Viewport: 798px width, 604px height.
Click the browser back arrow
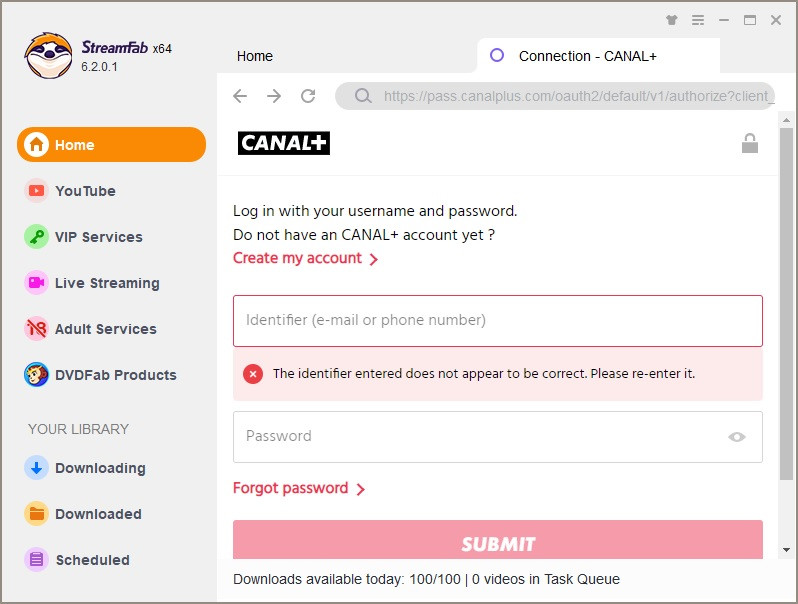click(x=240, y=96)
